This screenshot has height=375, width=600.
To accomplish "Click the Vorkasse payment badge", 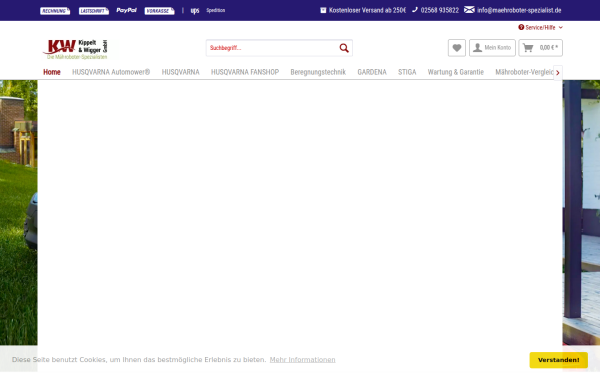I will [160, 11].
